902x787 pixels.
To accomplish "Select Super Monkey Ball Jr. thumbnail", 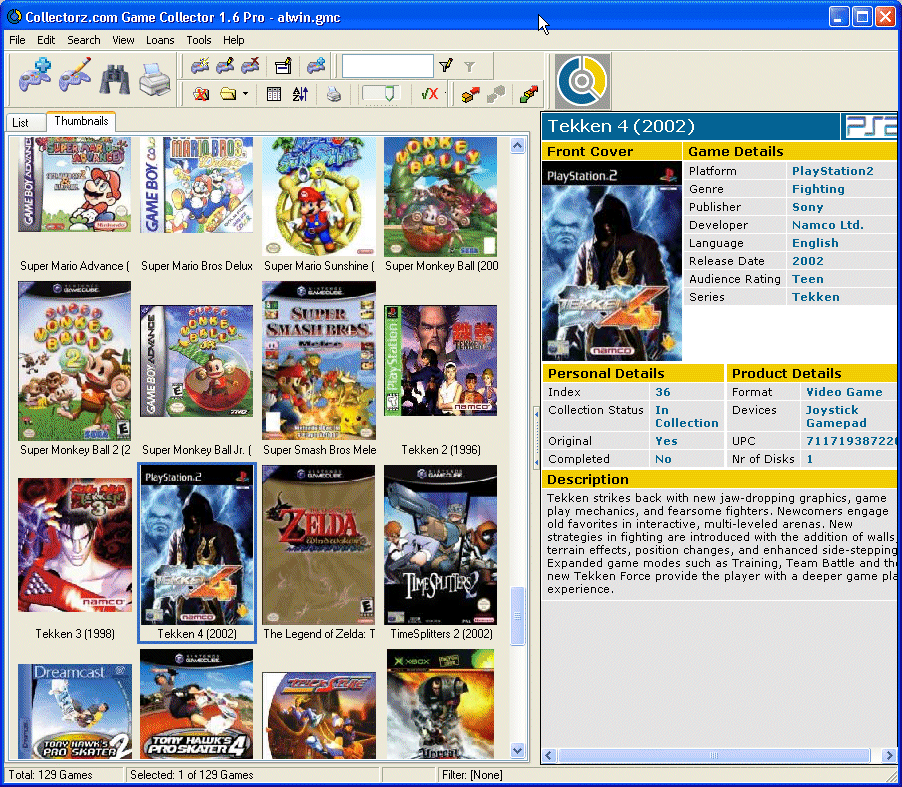I will [x=196, y=361].
